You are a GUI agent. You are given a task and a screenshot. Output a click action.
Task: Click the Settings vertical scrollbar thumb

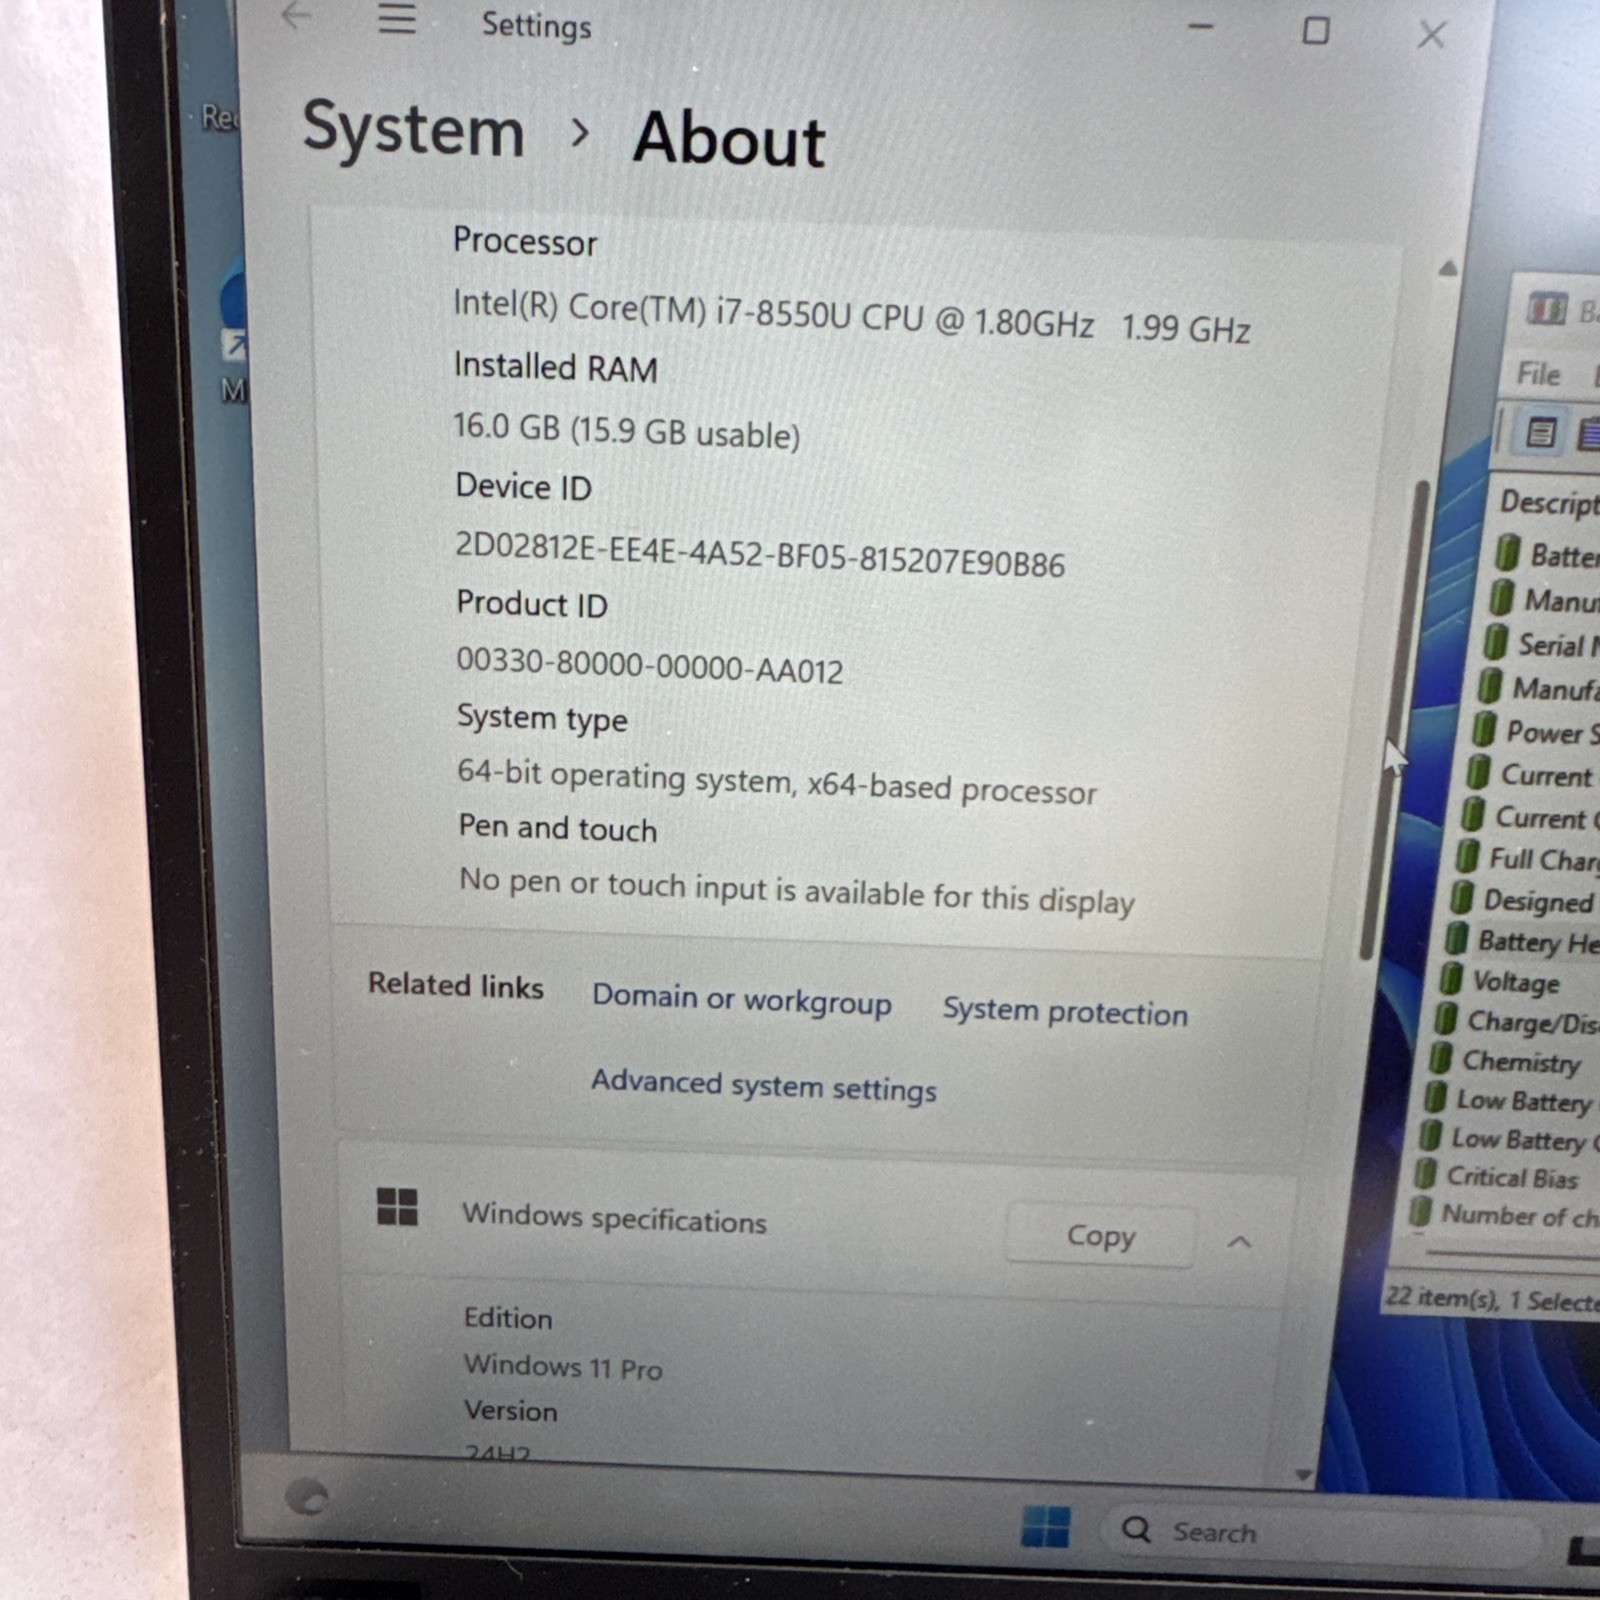[x=1394, y=720]
